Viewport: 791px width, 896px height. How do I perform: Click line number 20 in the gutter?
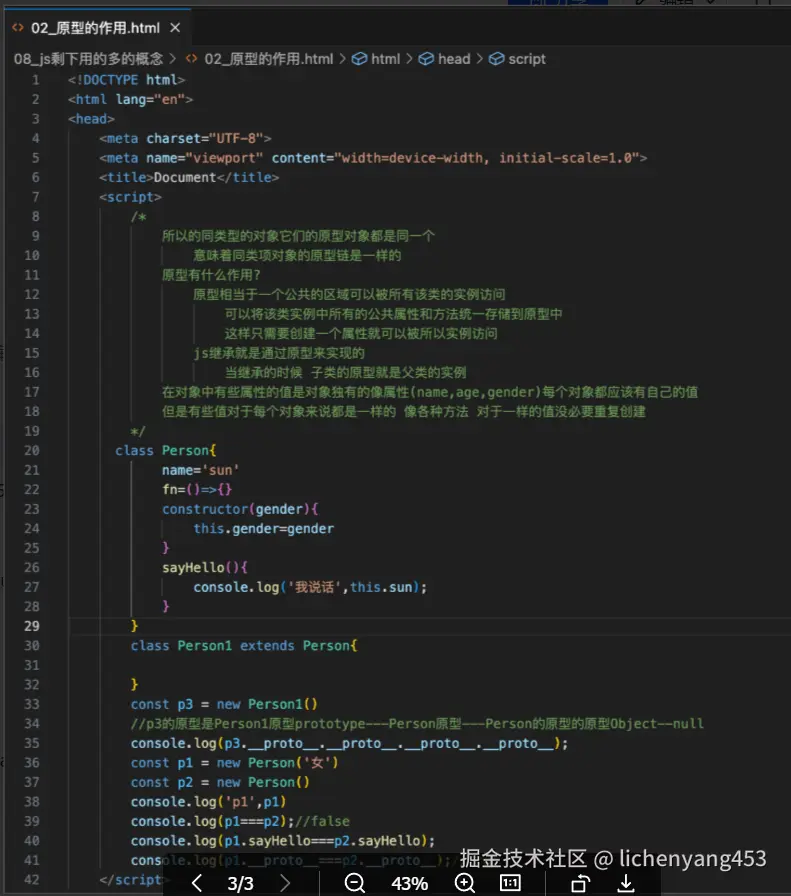pyautogui.click(x=32, y=450)
